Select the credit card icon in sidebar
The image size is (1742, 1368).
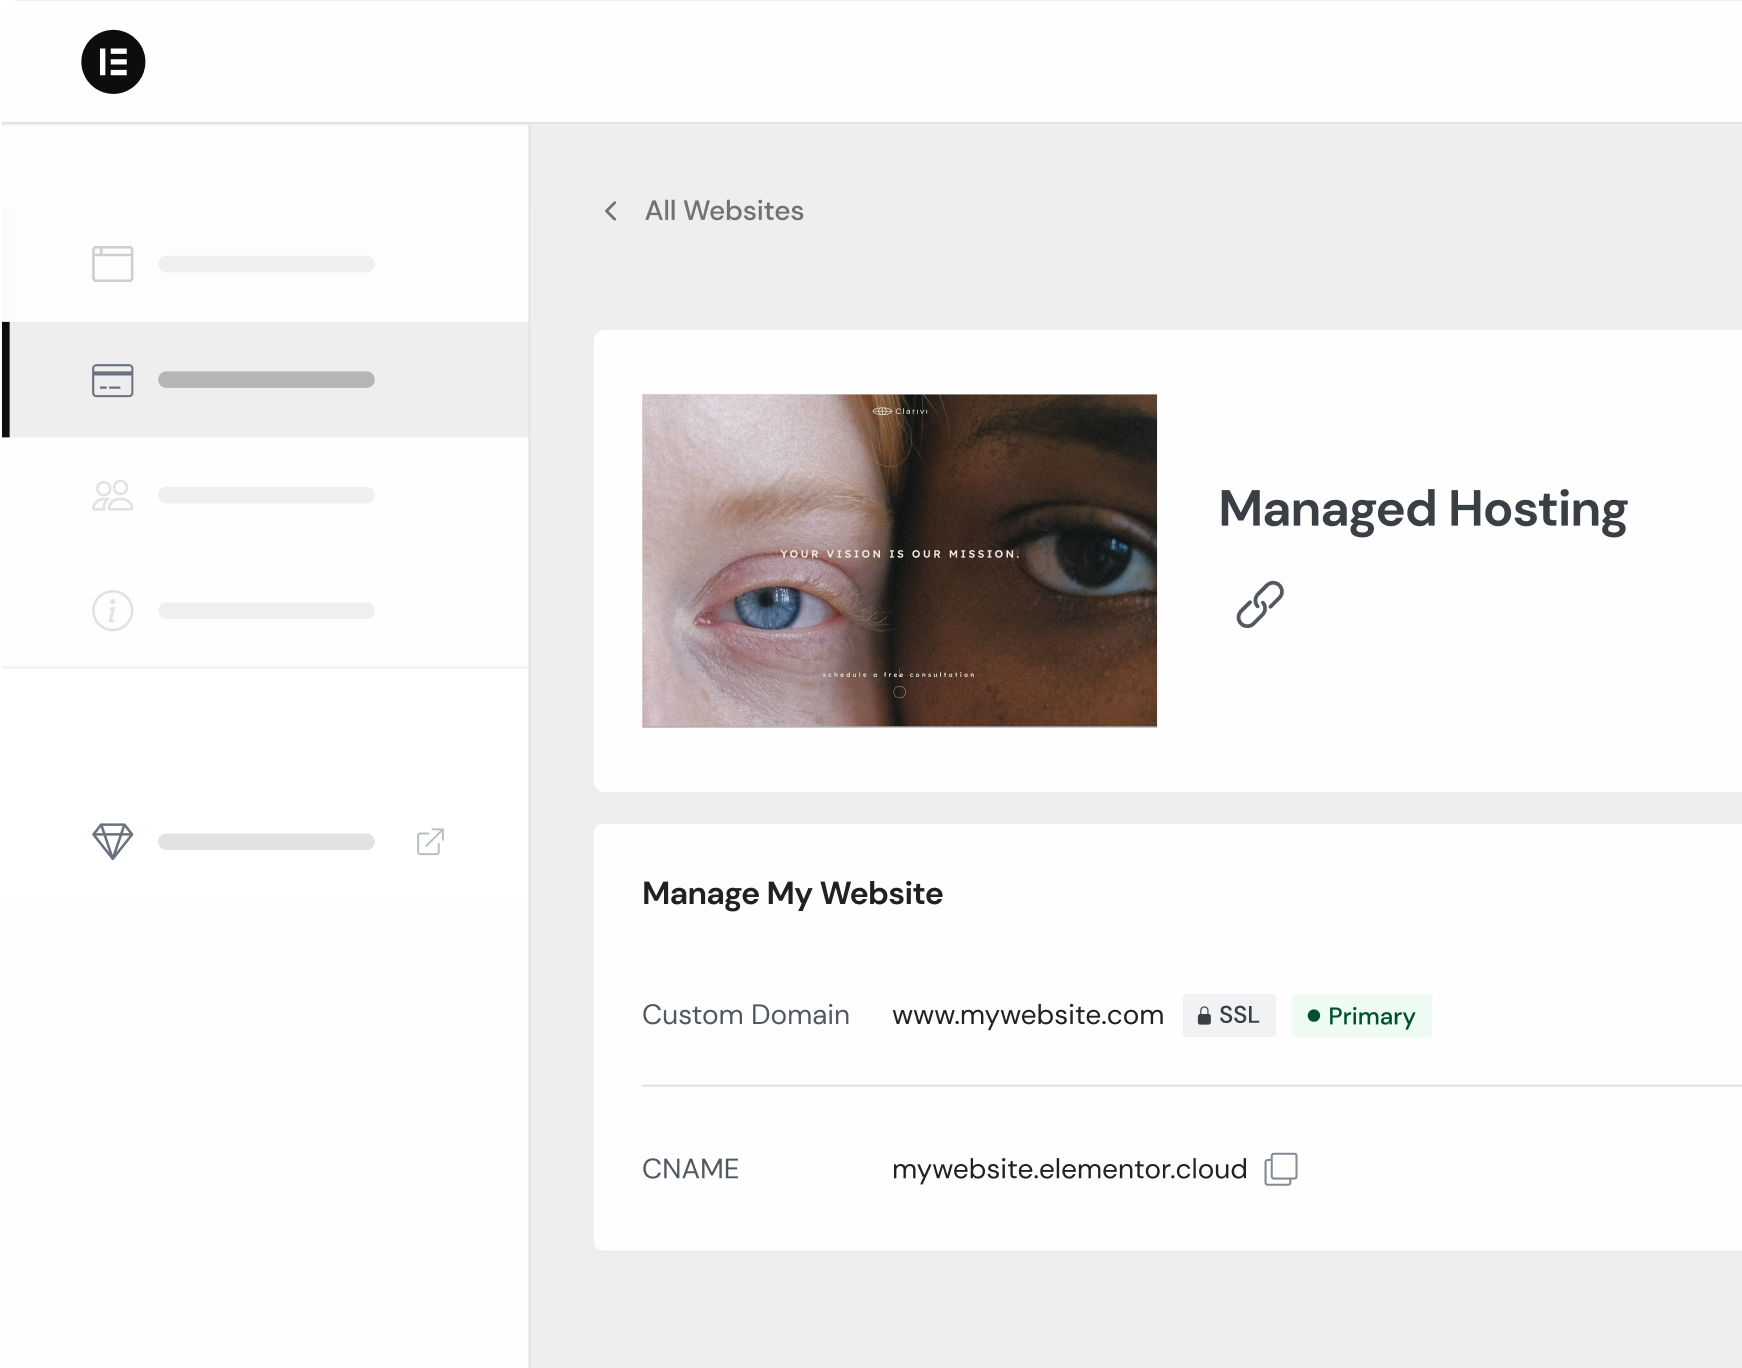click(x=113, y=380)
